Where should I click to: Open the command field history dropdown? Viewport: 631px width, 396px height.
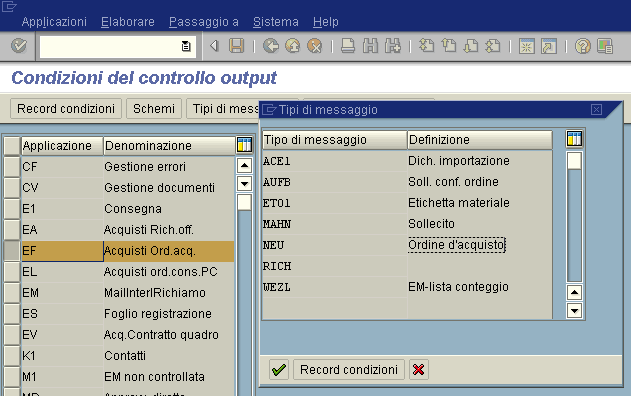pyautogui.click(x=186, y=46)
